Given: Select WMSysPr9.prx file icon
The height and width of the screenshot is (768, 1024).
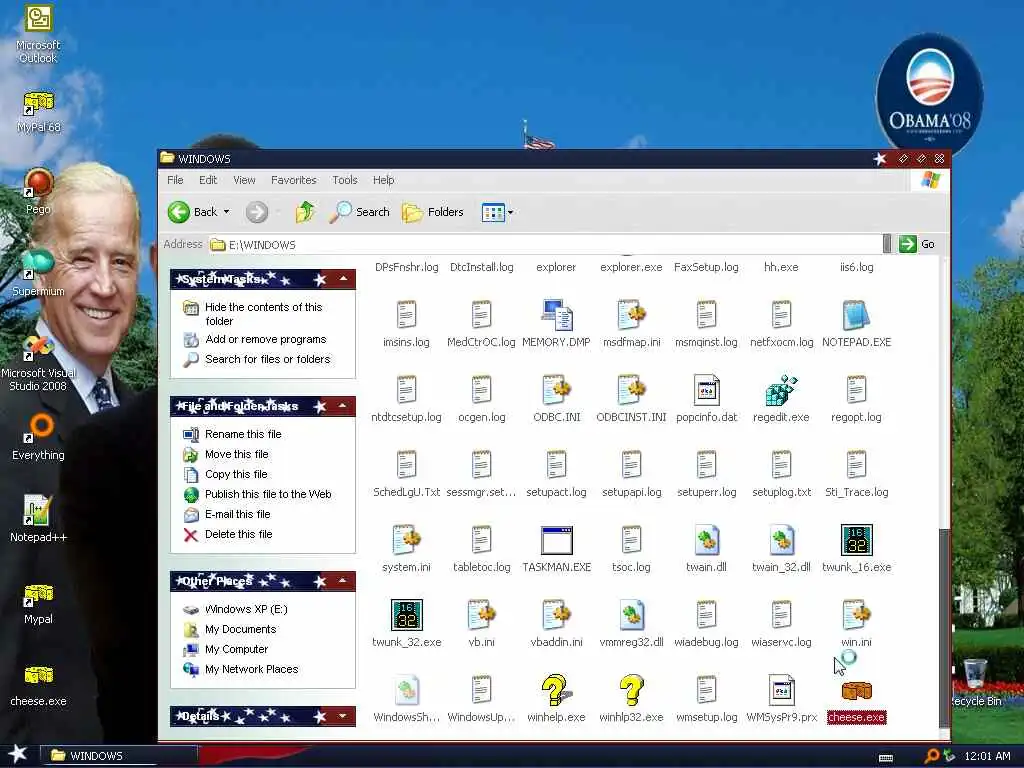Looking at the screenshot, I should (x=781, y=690).
